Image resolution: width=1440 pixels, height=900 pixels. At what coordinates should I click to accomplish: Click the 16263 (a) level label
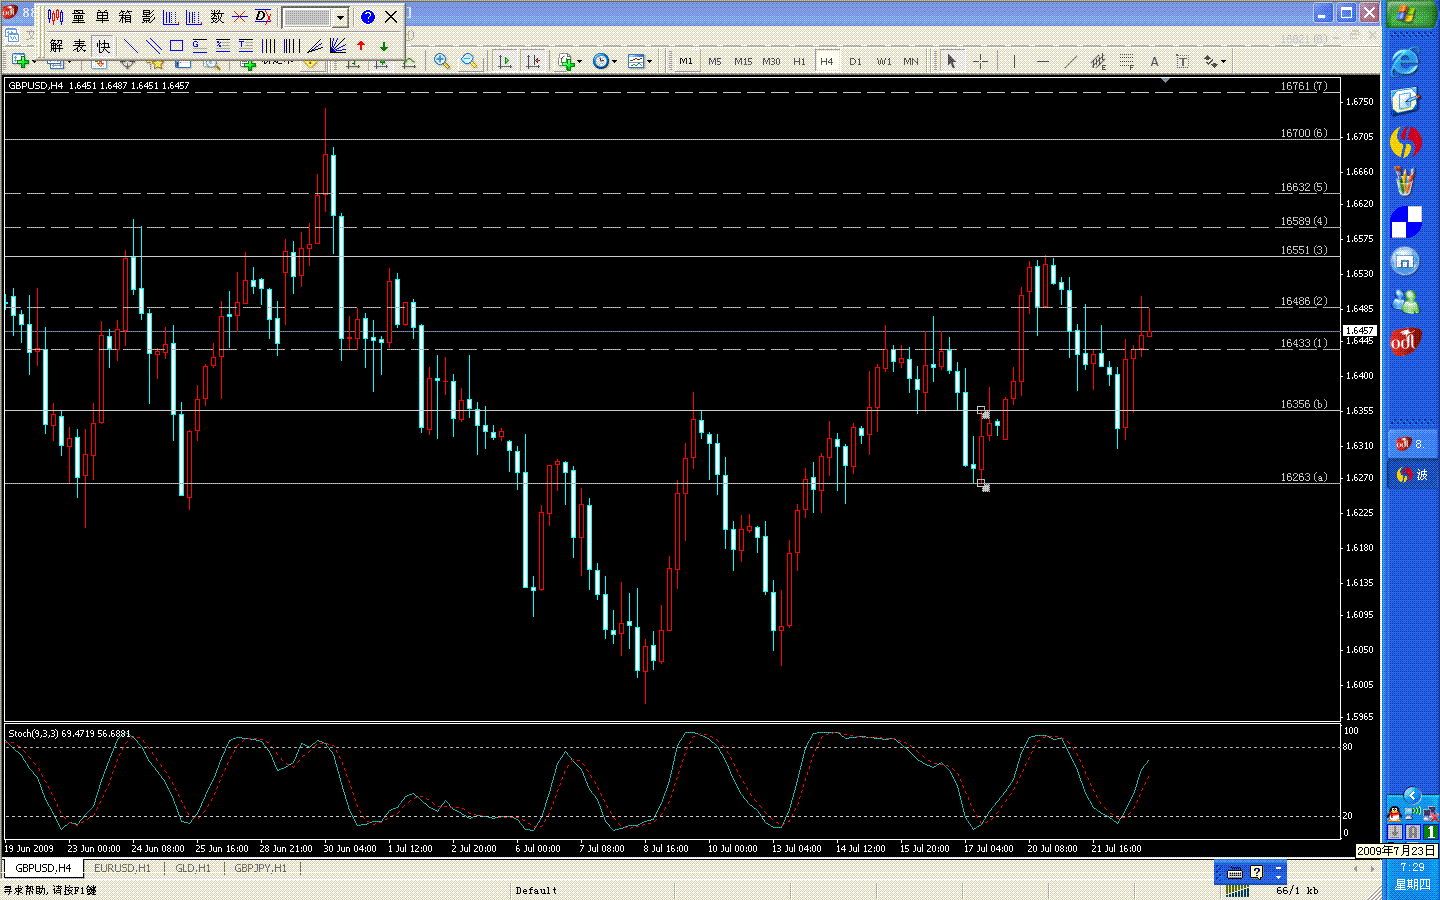1304,477
